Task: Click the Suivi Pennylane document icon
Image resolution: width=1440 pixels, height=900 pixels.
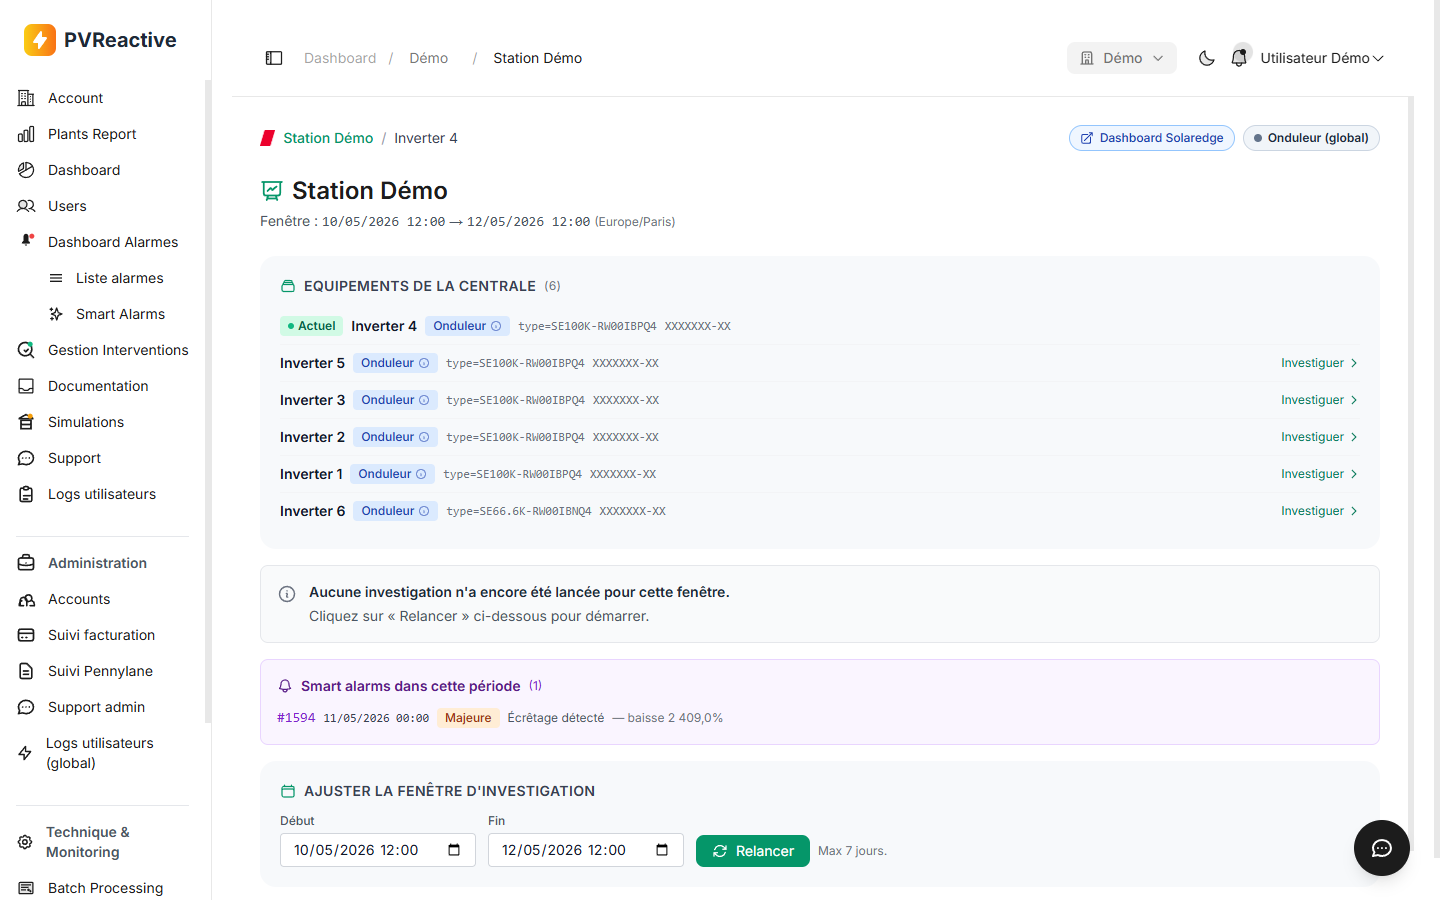Action: click(26, 671)
